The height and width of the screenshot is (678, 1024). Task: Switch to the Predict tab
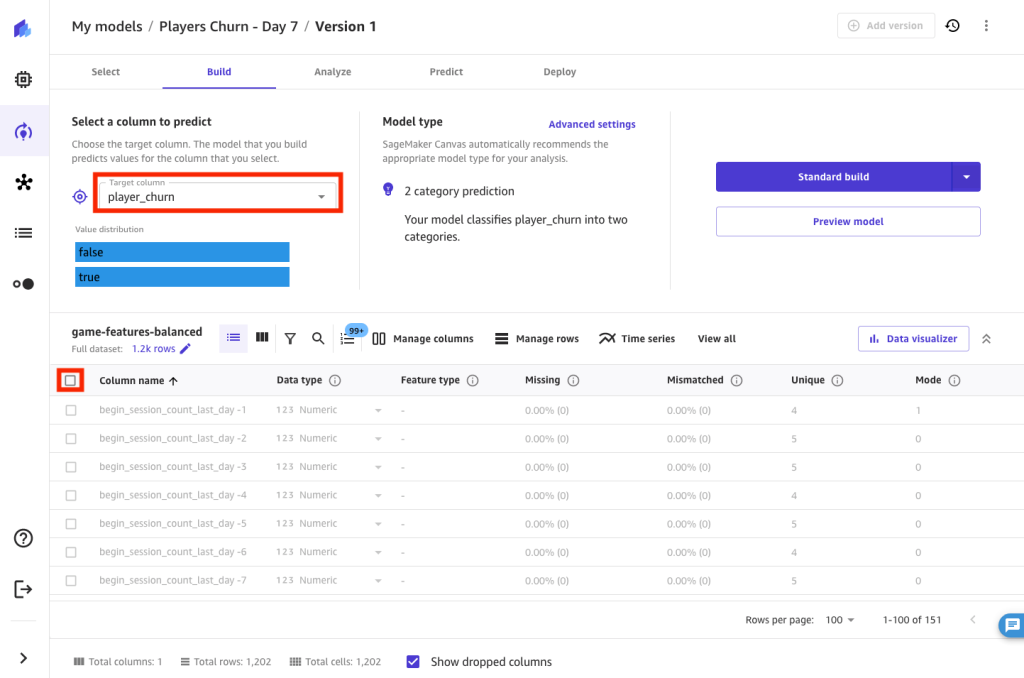446,72
